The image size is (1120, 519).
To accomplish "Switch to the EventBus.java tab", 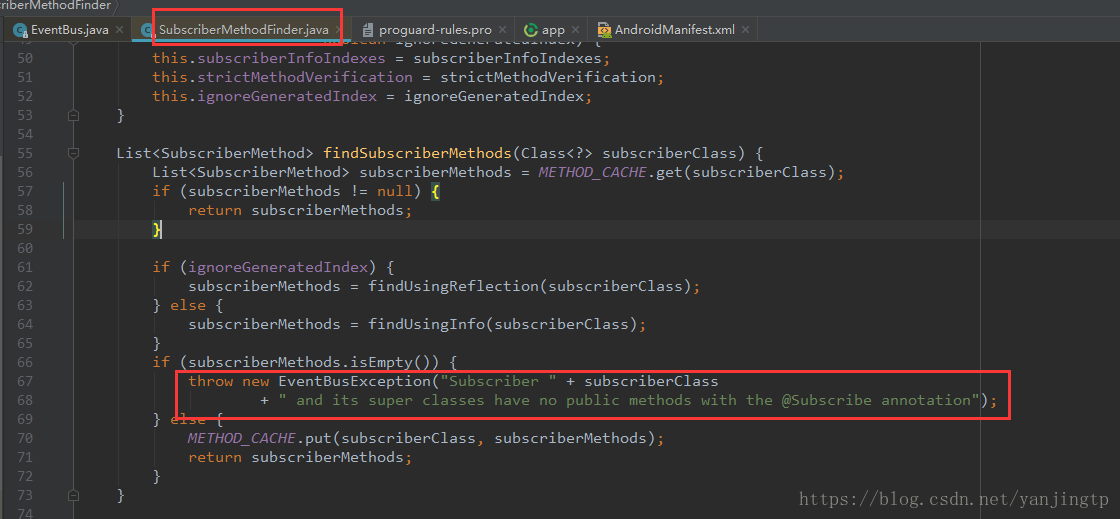I will 69,30.
